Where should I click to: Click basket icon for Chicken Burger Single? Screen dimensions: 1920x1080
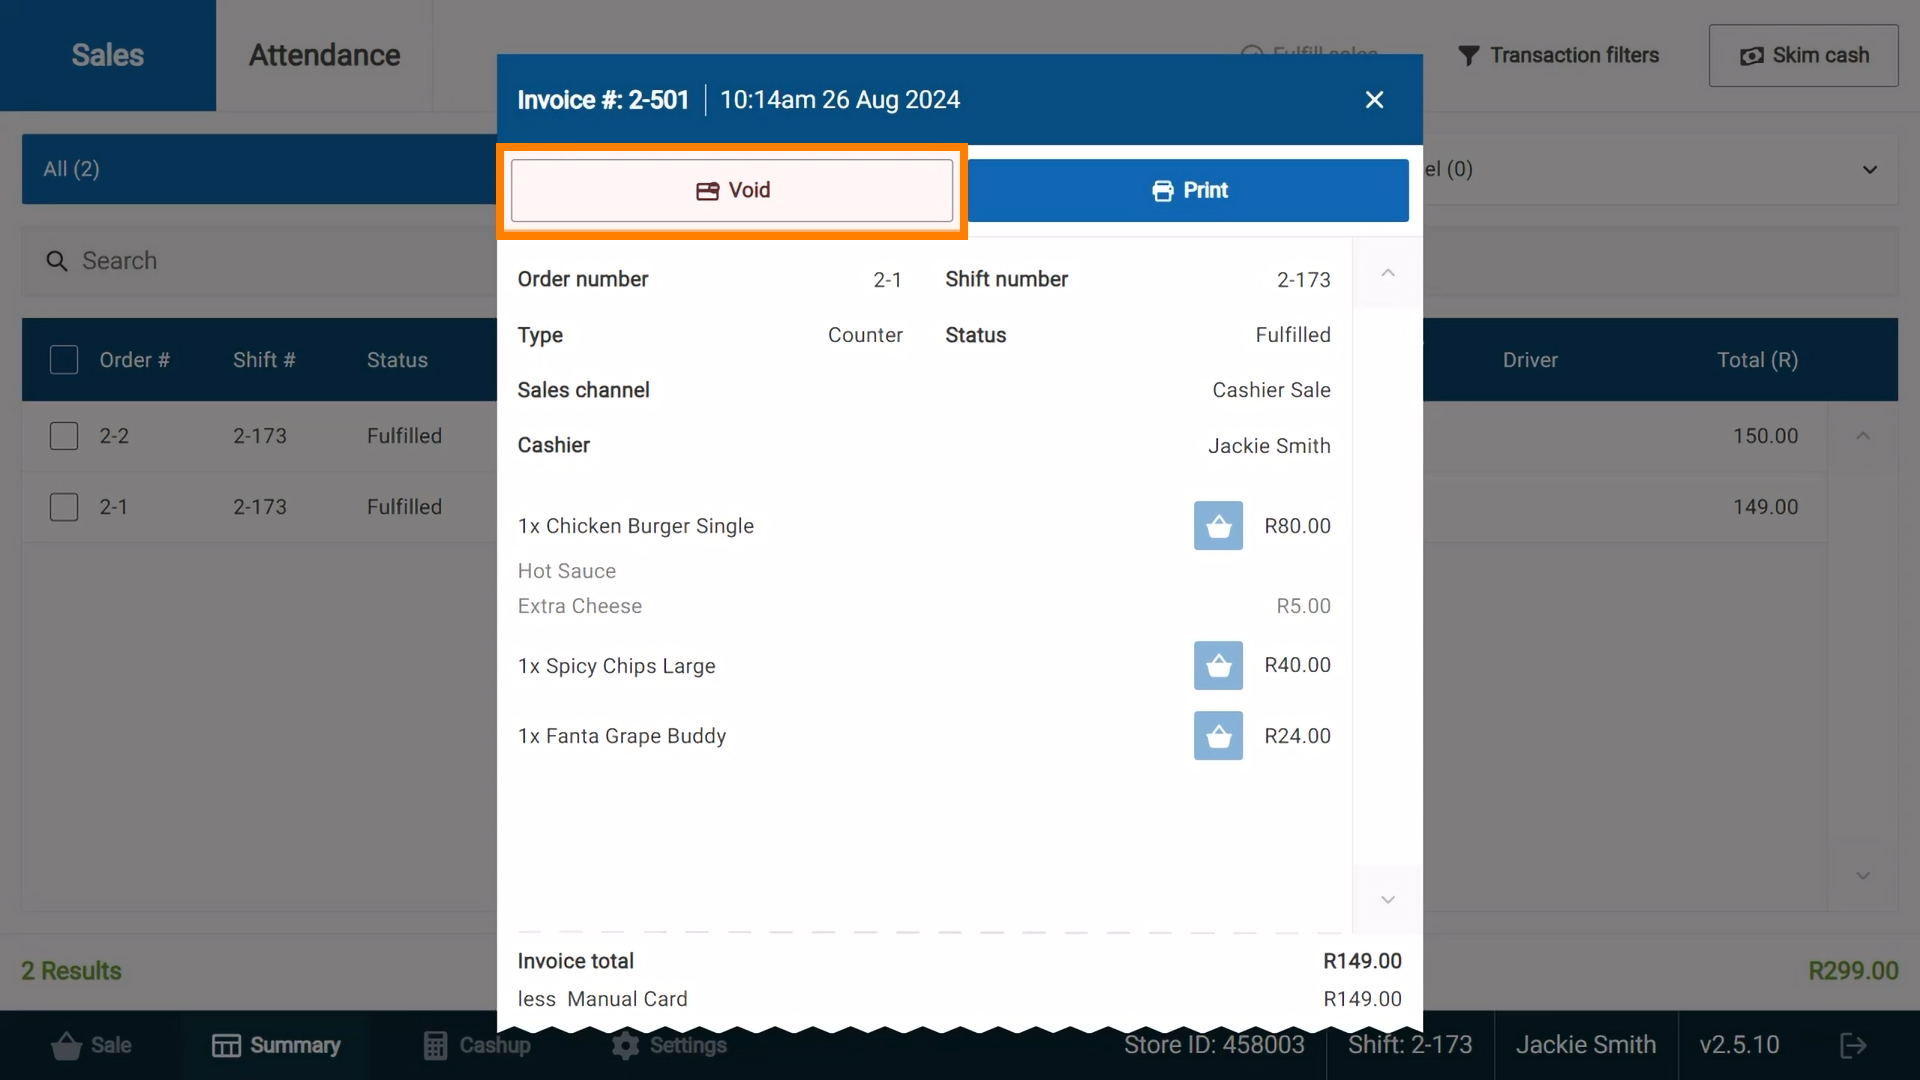1218,526
